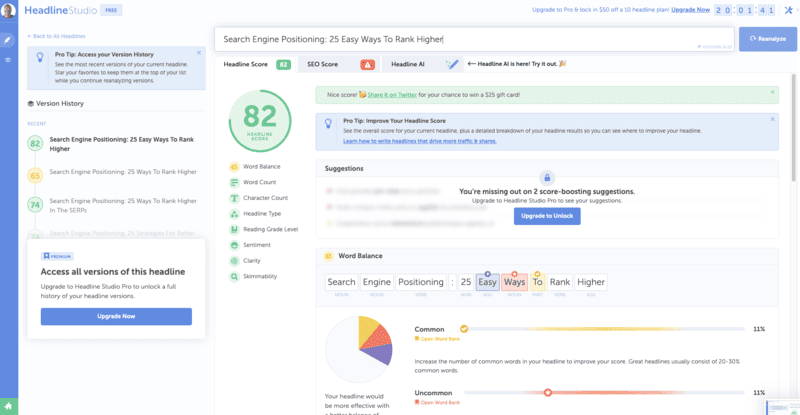Click the Headline AI magic pen icon
The width and height of the screenshot is (800, 415).
[452, 64]
